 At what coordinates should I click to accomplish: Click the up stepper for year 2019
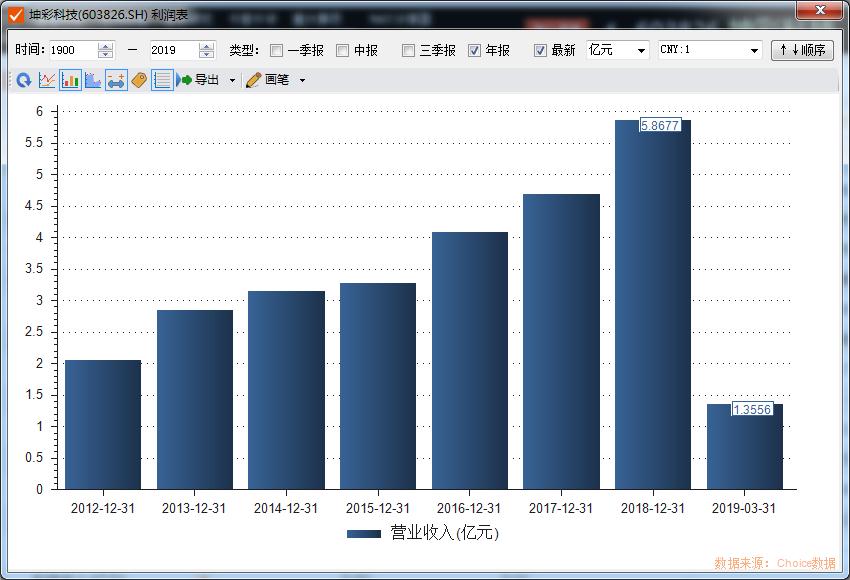click(x=206, y=45)
